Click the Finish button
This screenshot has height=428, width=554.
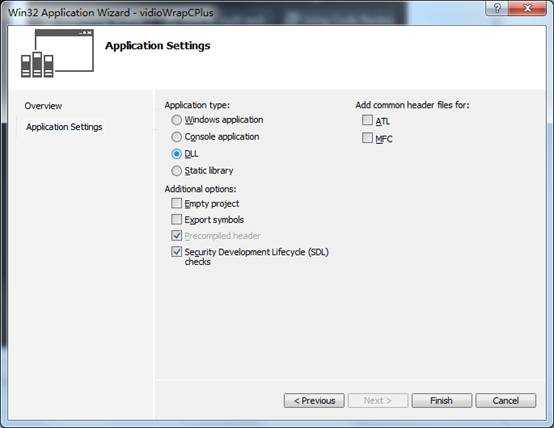(441, 400)
